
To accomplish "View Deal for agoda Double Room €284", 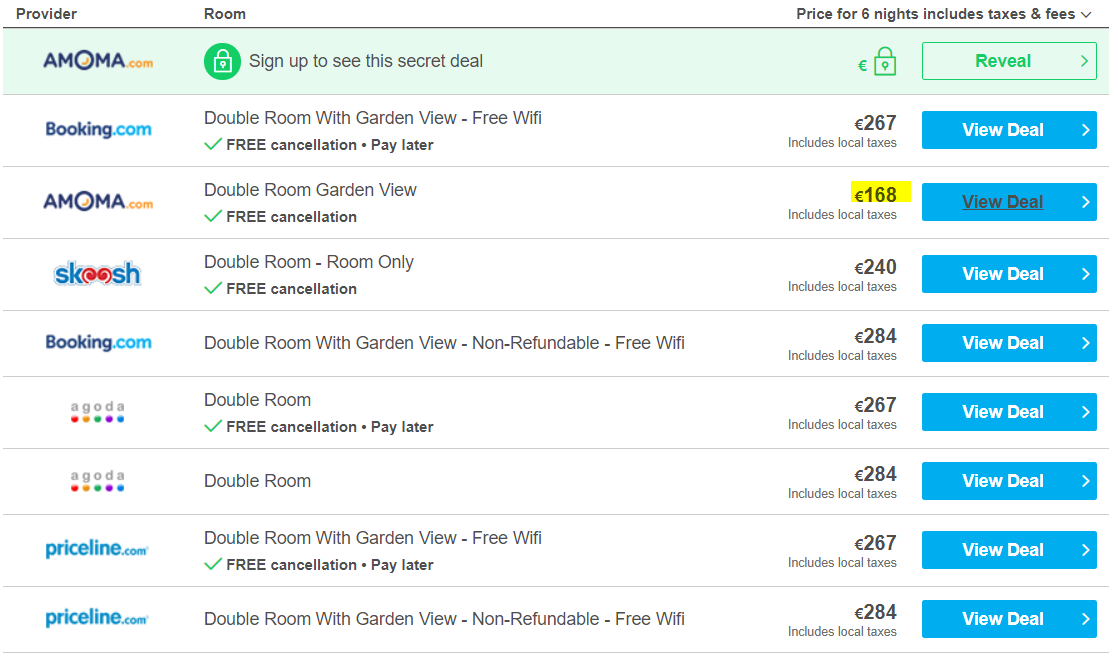I will 1009,480.
